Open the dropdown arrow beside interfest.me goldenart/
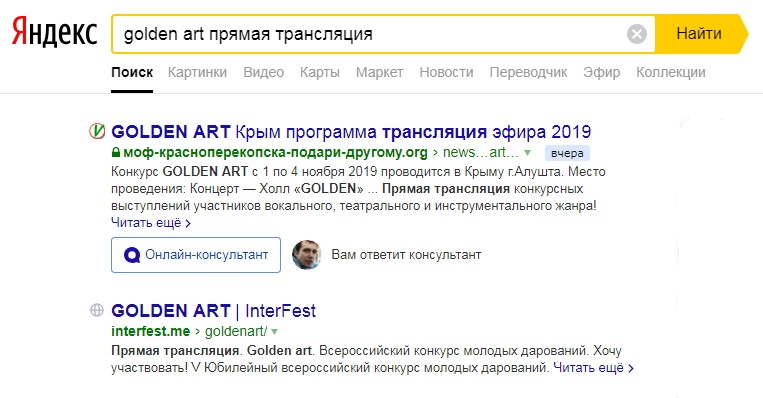The height and width of the screenshot is (398, 763). click(x=274, y=332)
